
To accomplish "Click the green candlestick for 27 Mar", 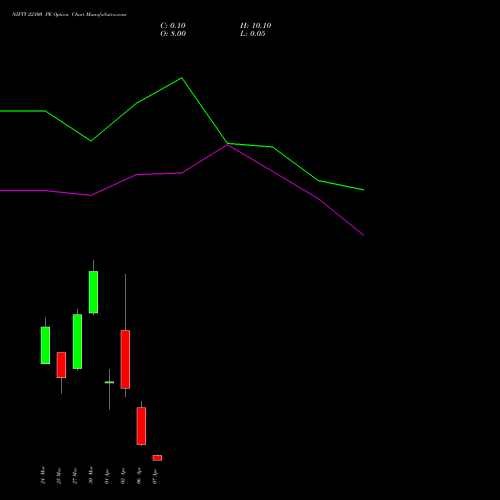I will tap(77, 341).
